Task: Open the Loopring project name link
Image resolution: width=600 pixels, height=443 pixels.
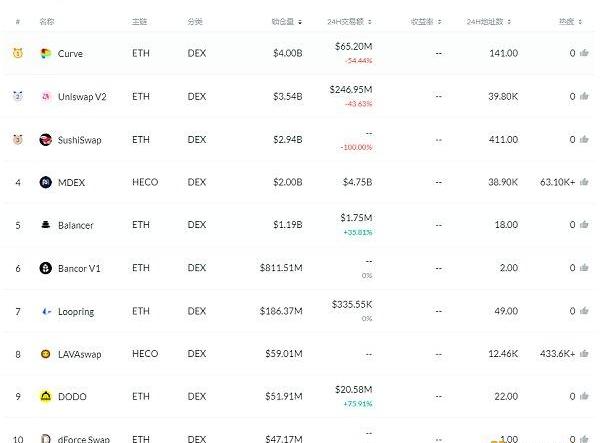Action: pyautogui.click(x=76, y=312)
